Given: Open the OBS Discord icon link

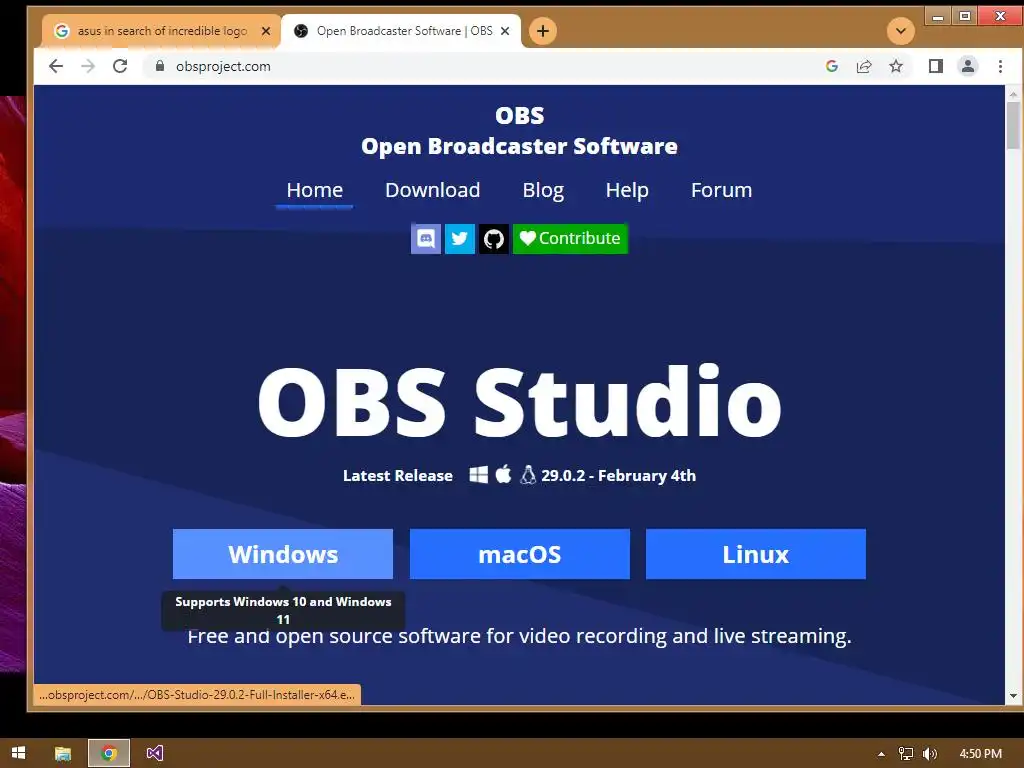Looking at the screenshot, I should pos(425,238).
